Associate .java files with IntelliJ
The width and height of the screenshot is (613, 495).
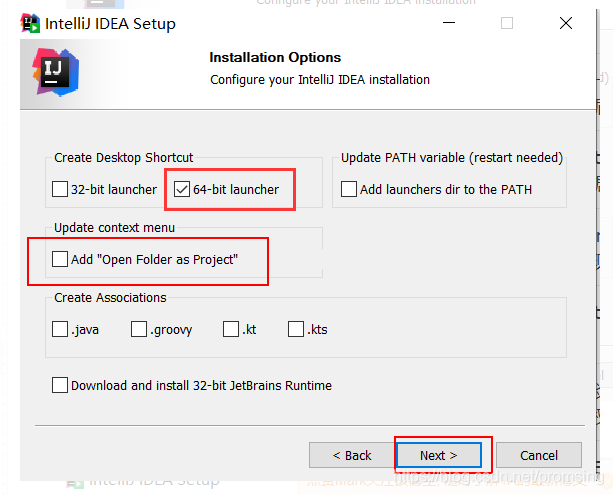[61, 330]
